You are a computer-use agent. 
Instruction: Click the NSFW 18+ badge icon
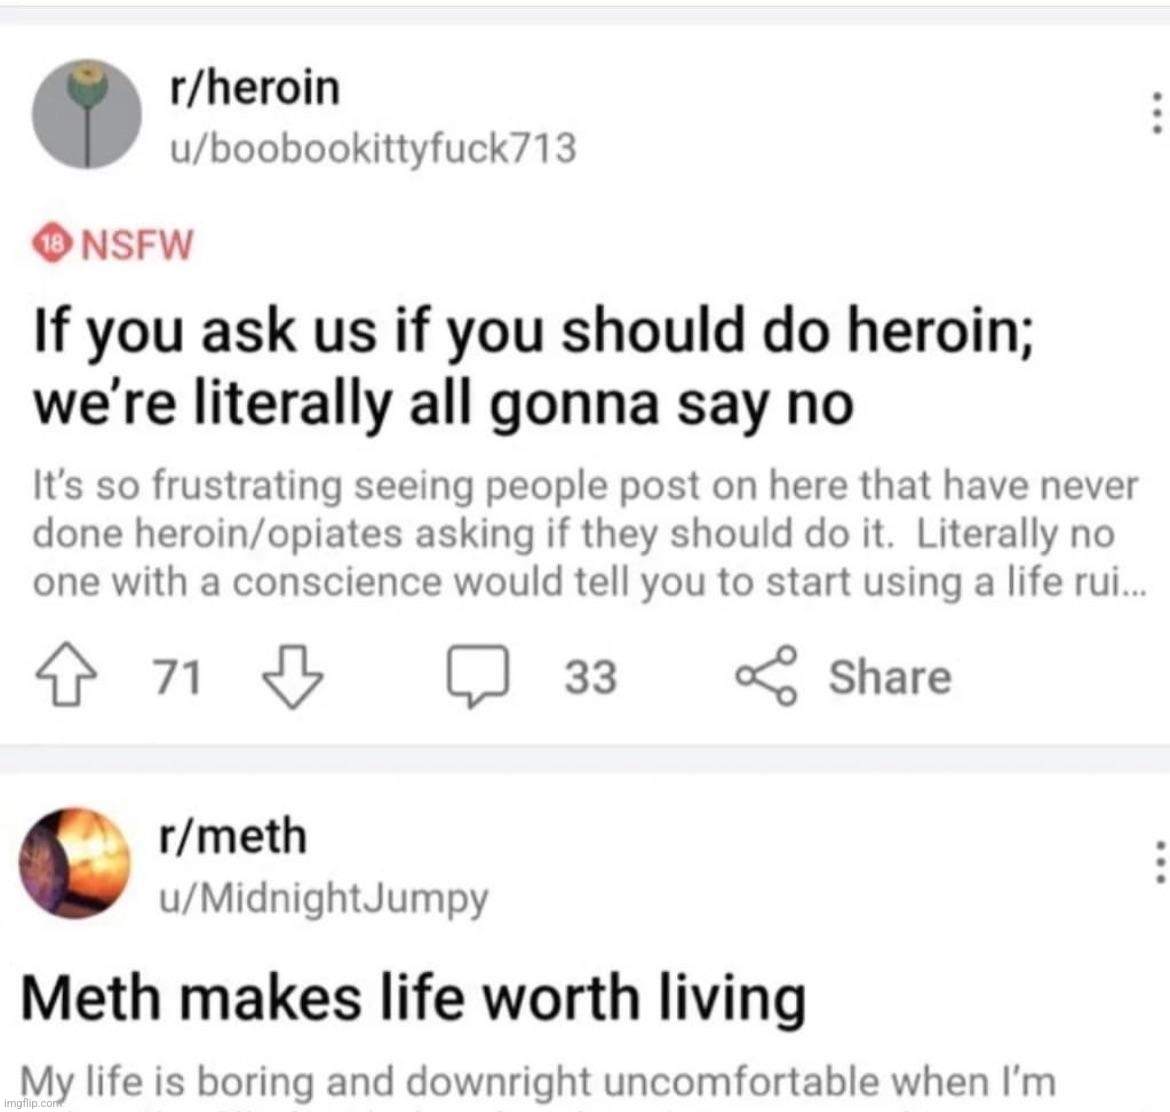51,243
